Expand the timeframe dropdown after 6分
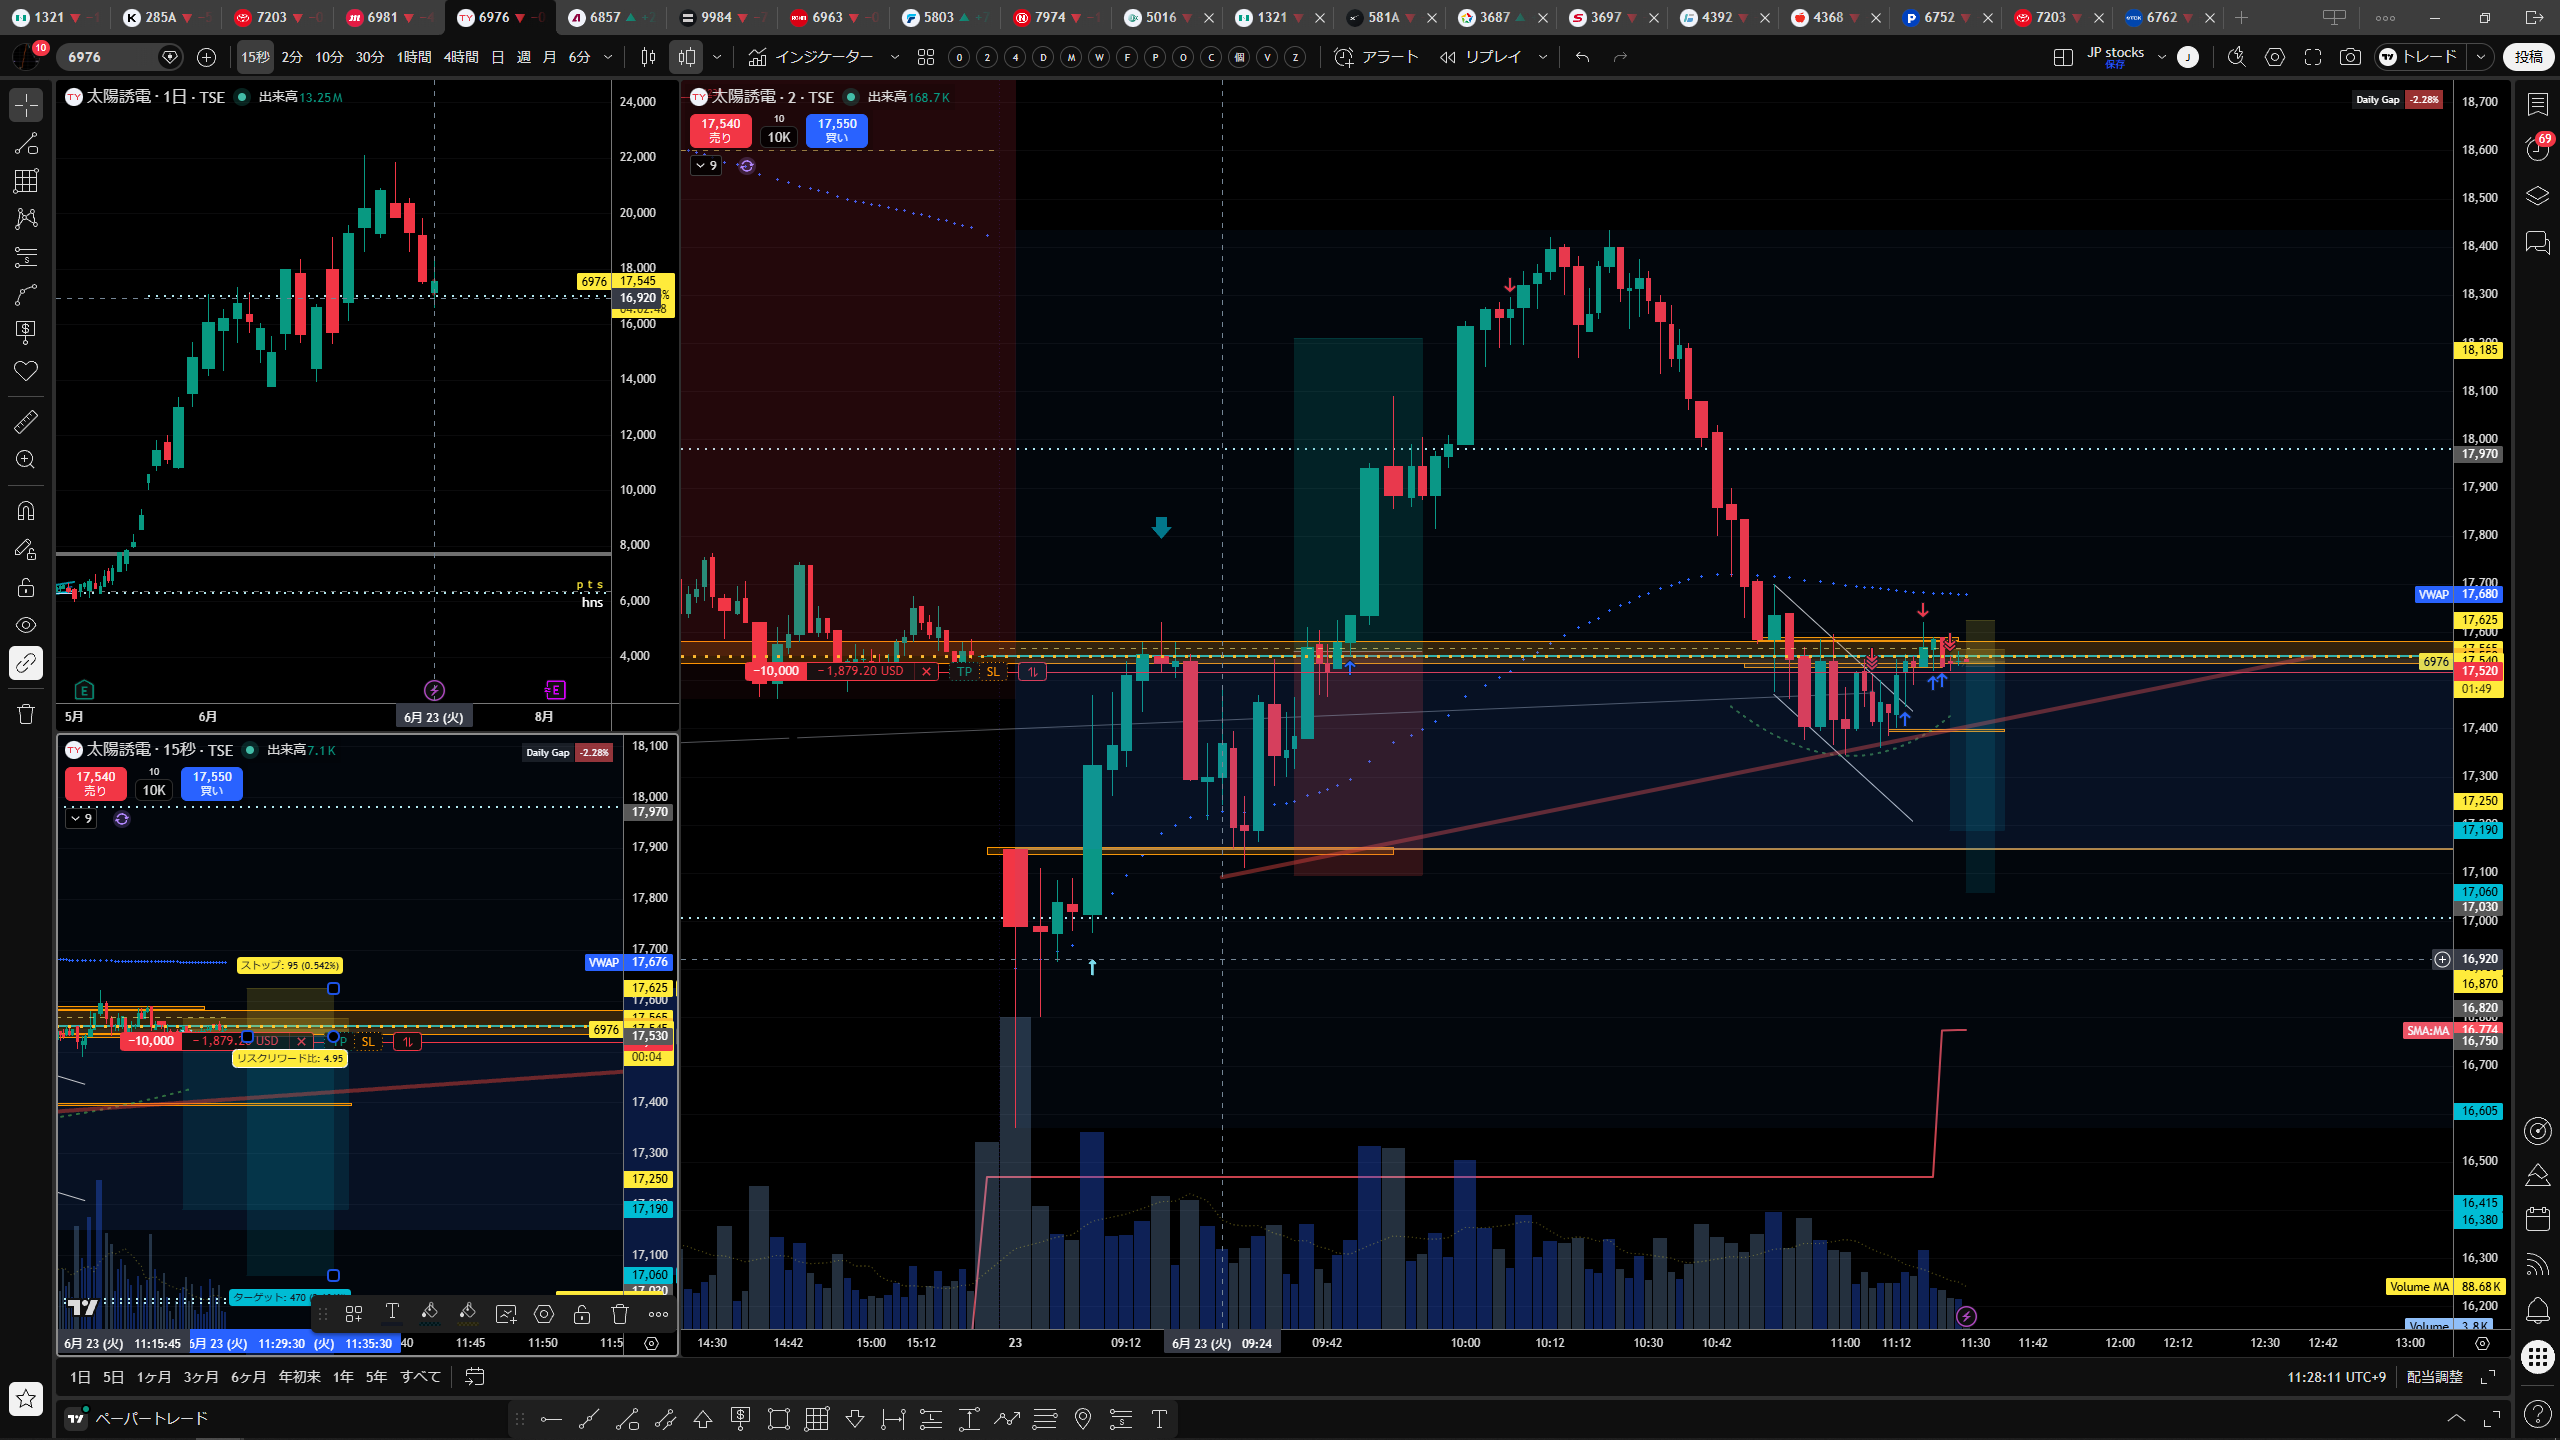 608,57
